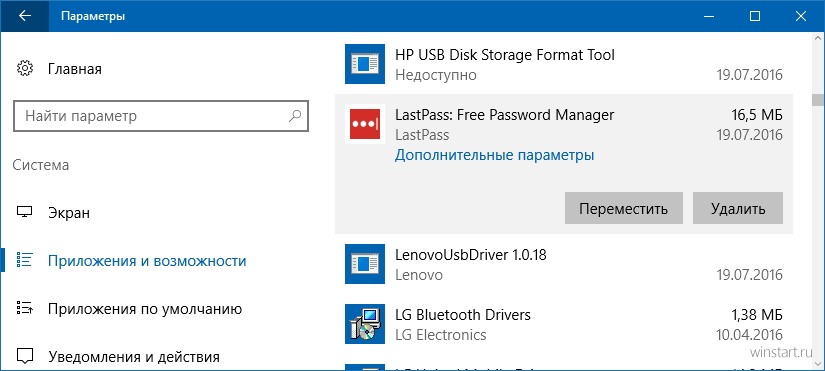
Task: Click the HP USB Disk Storage Format Tool icon
Action: (365, 64)
